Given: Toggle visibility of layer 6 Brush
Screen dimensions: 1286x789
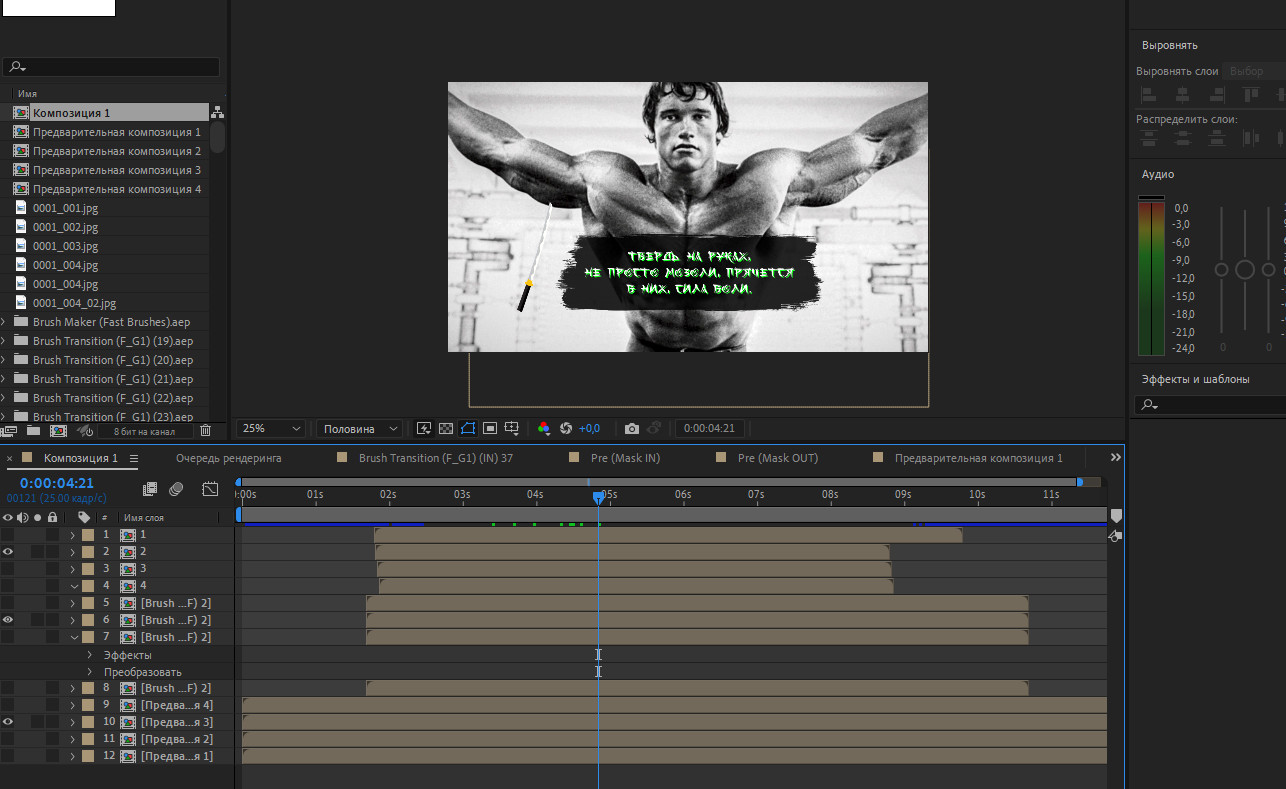Looking at the screenshot, I should [x=8, y=620].
